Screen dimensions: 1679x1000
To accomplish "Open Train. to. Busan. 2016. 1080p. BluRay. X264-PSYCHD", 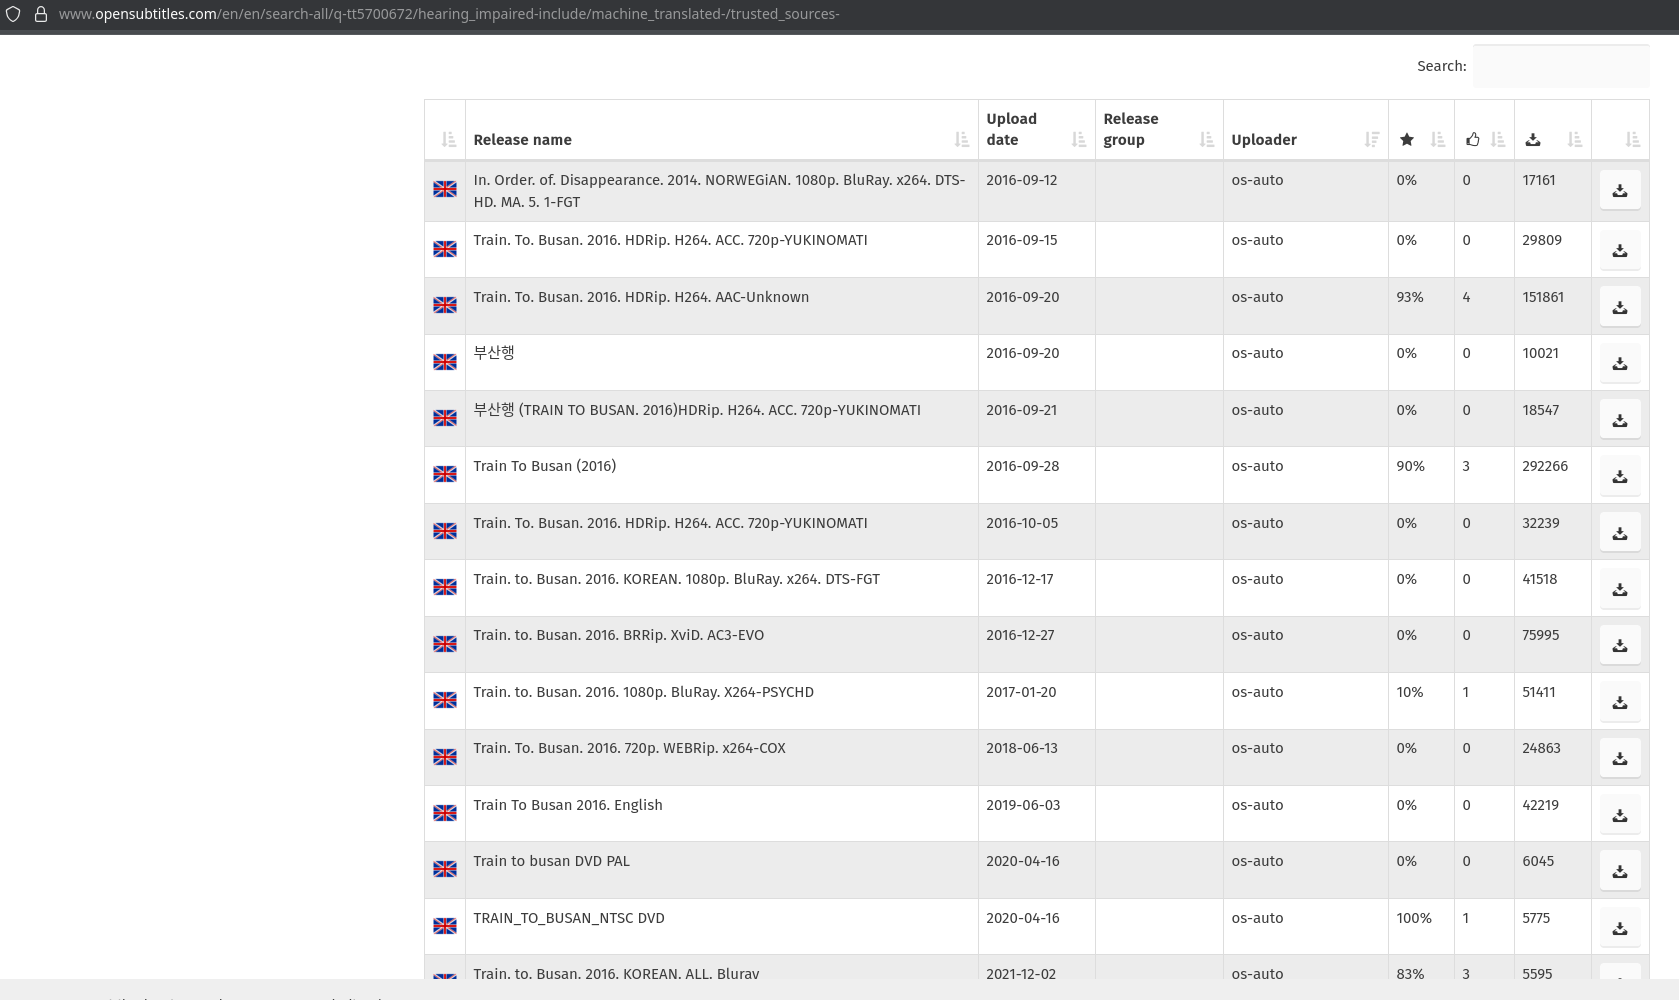I will coord(643,692).
